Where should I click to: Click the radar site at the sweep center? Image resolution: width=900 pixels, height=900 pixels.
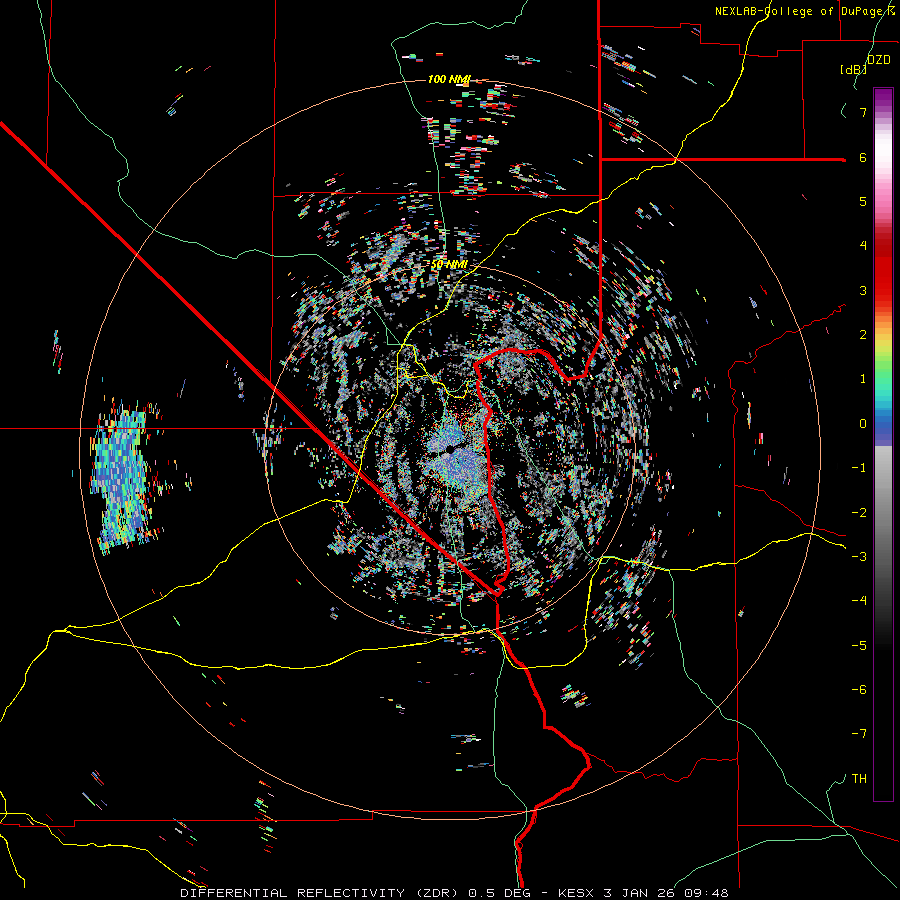click(x=451, y=451)
